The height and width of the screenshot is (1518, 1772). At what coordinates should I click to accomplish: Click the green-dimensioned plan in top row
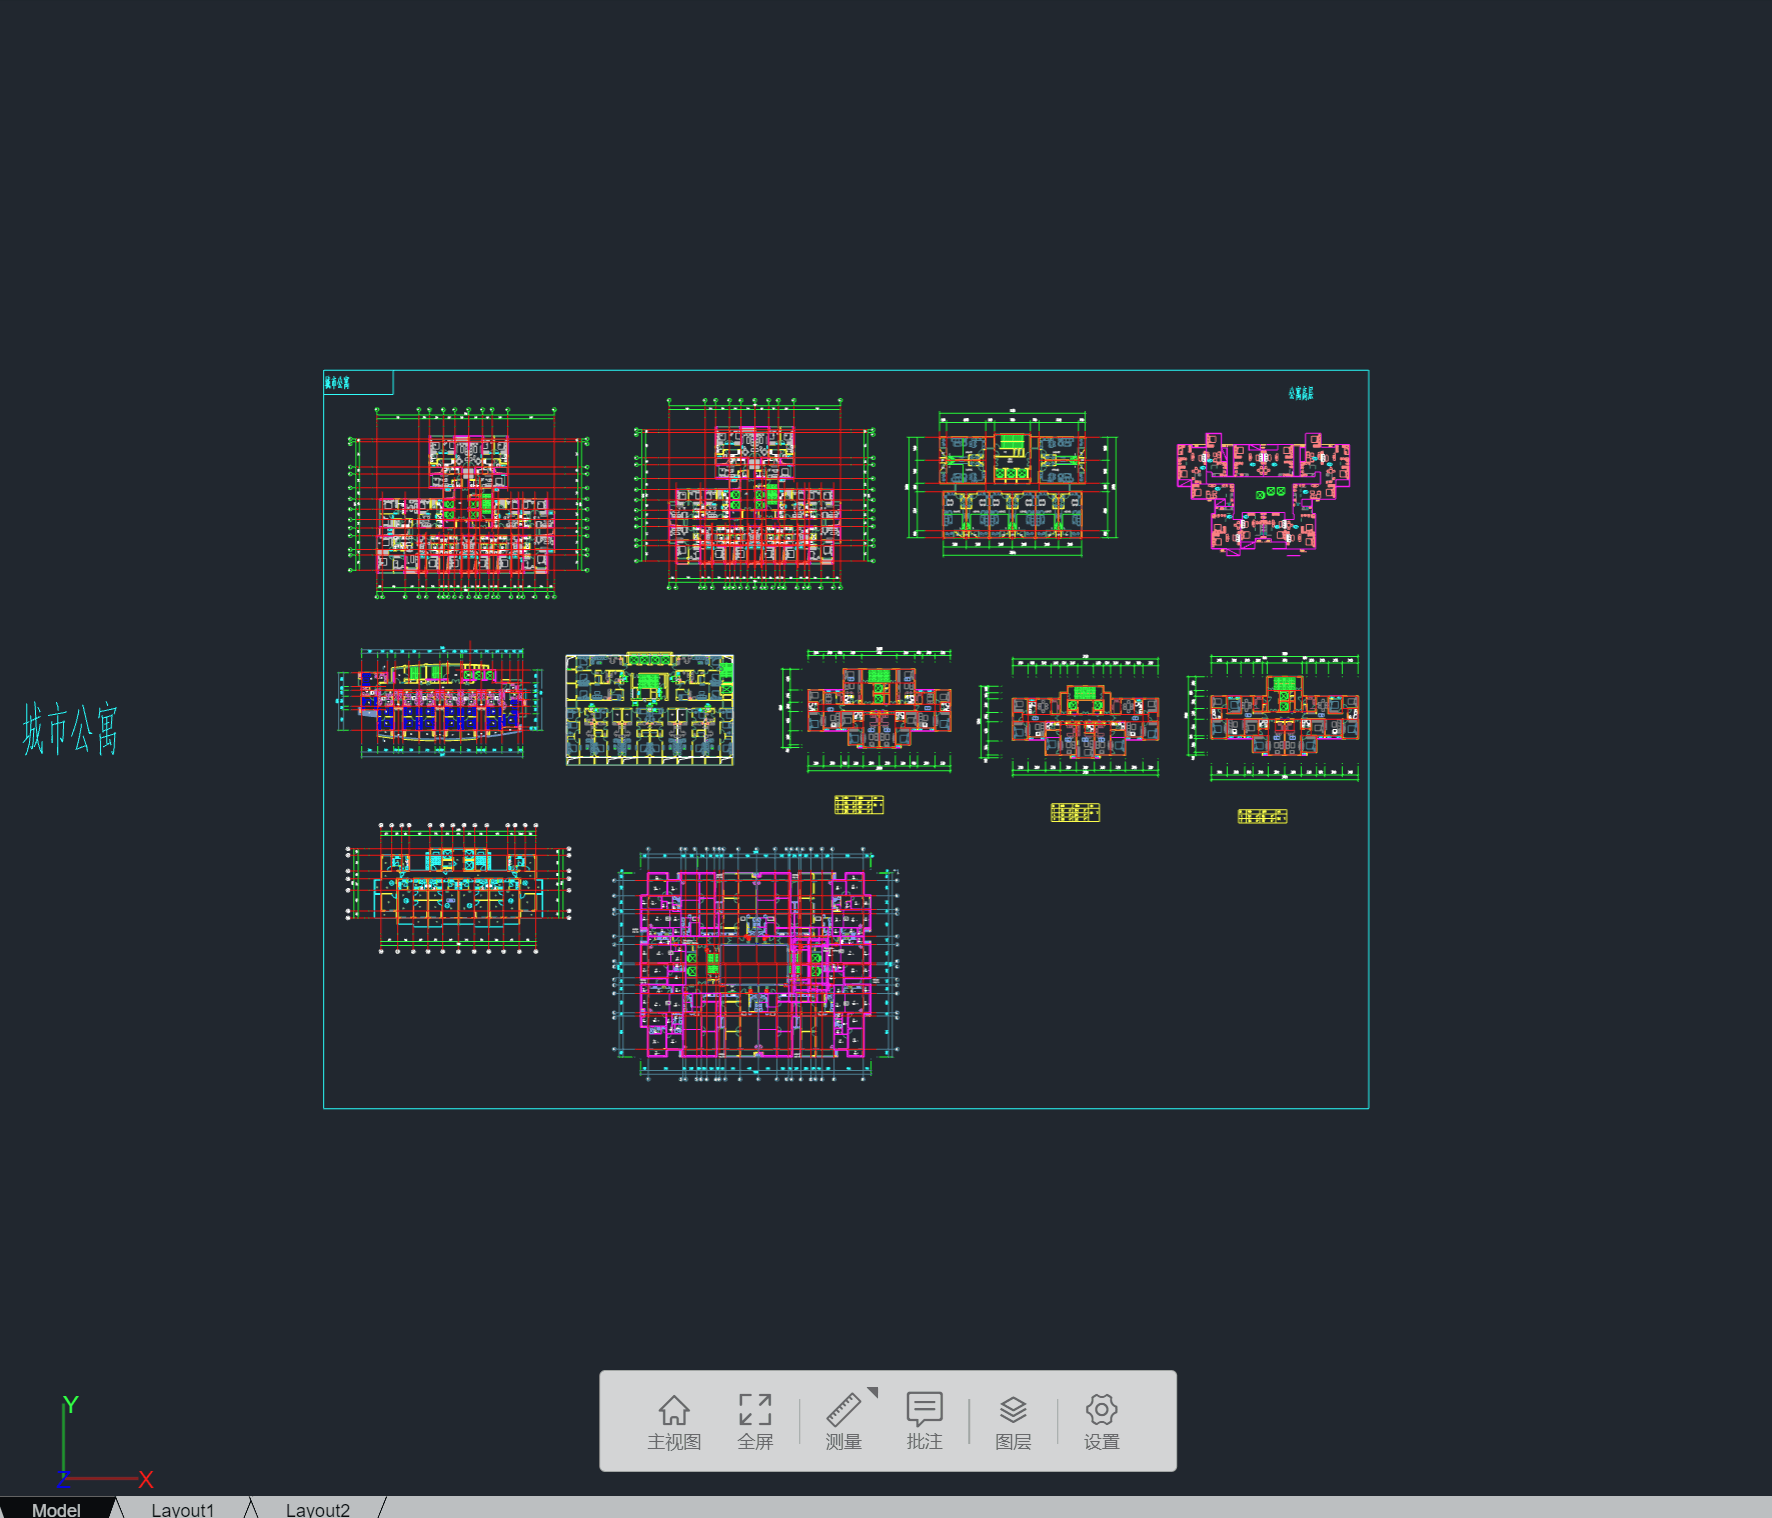click(x=1012, y=485)
